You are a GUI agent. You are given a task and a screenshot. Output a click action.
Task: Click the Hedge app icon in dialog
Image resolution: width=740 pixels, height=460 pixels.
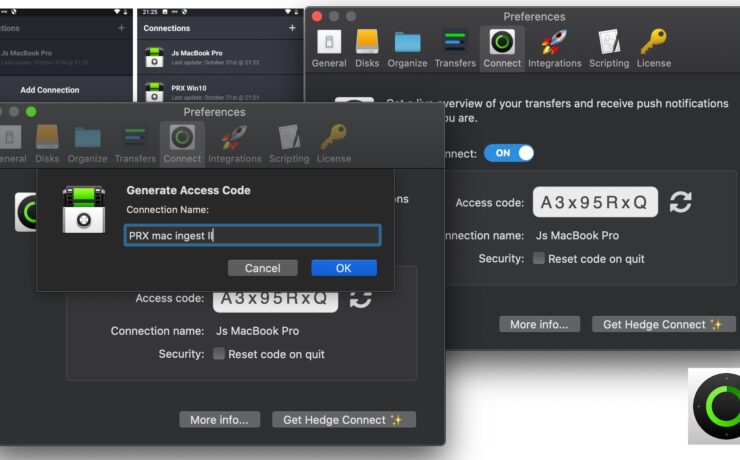point(84,209)
